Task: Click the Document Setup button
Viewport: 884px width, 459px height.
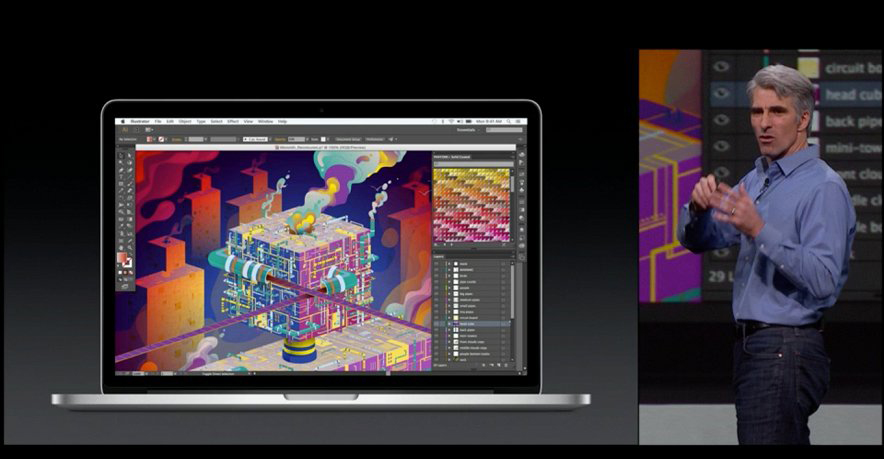Action: (x=348, y=139)
